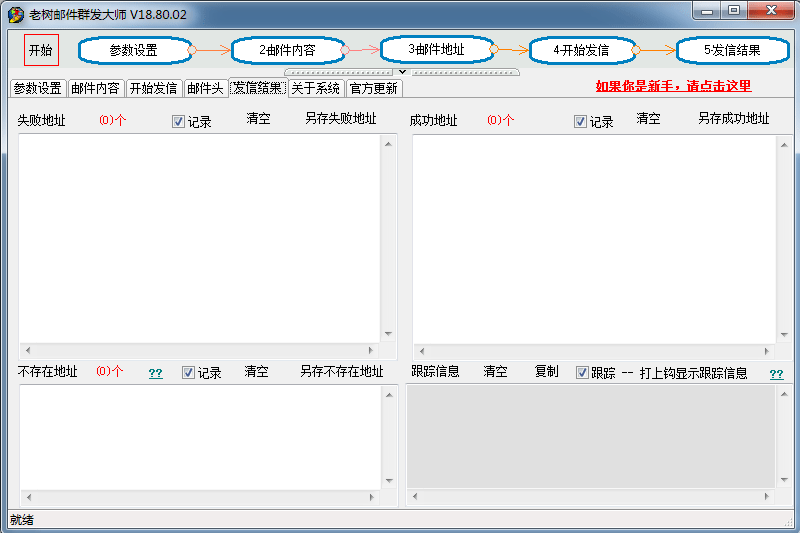
Task: Open the 关于系统 tab
Action: tap(316, 88)
